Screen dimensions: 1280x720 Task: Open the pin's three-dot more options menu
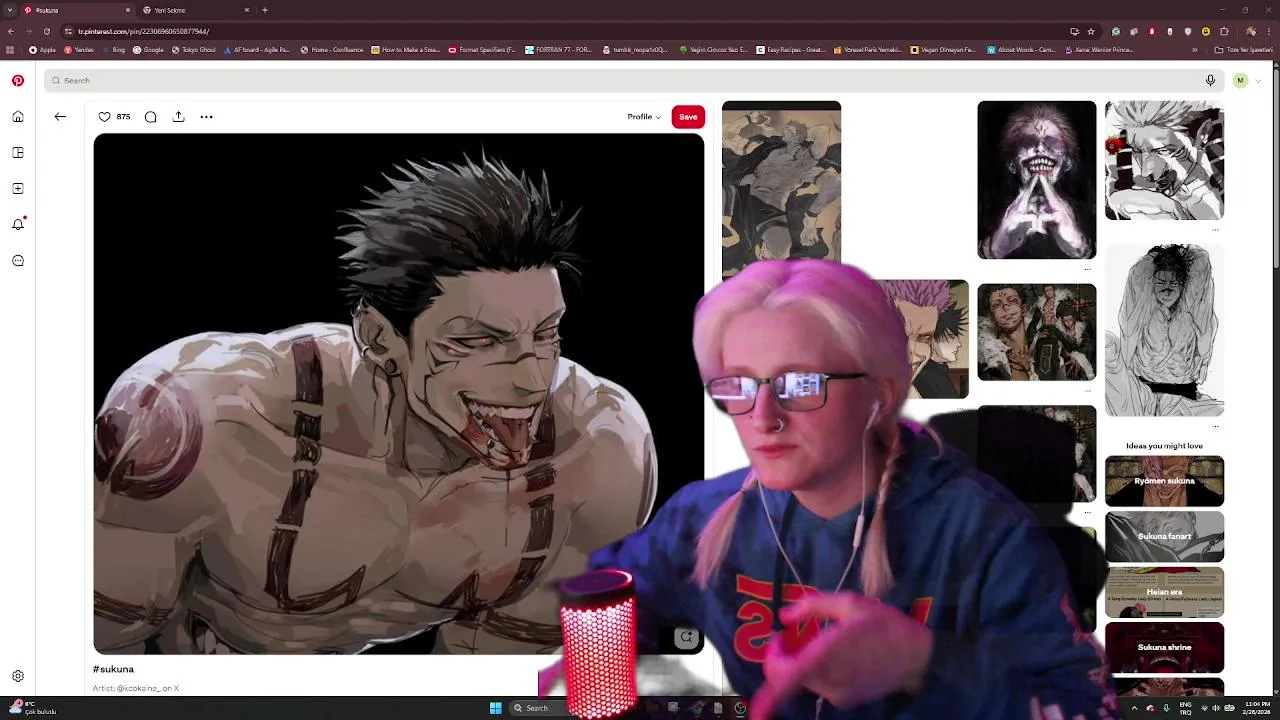point(207,117)
